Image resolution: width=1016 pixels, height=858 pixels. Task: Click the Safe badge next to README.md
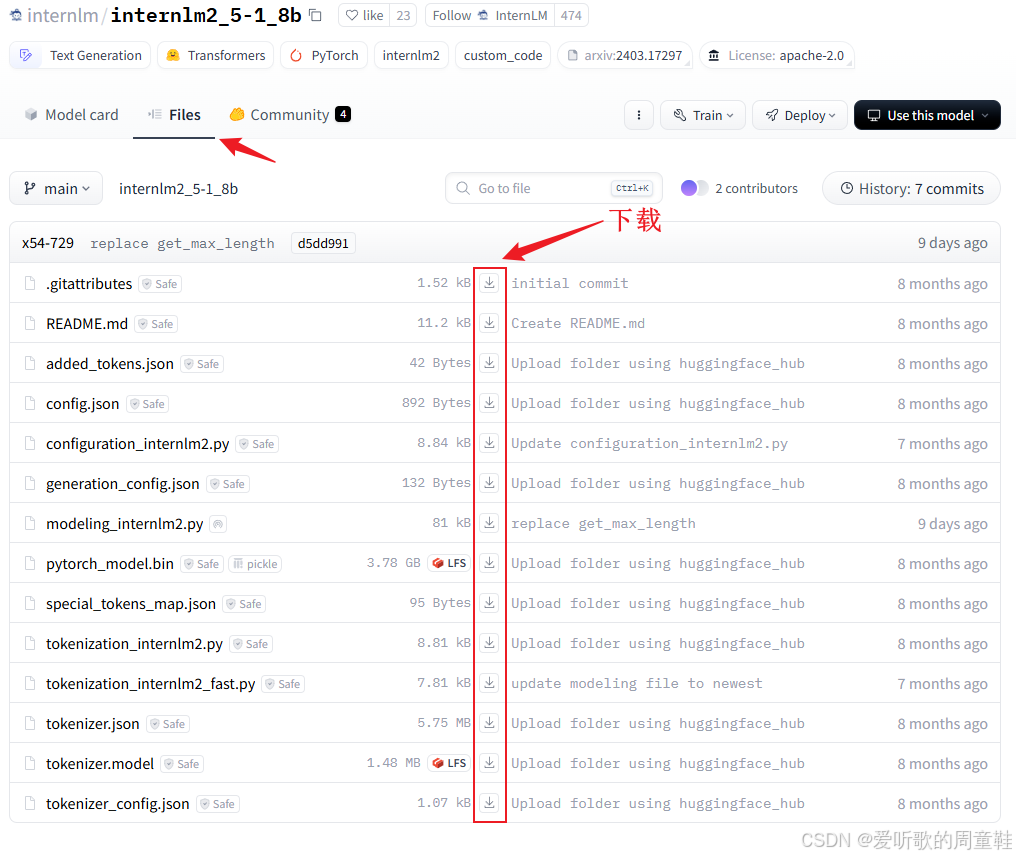[156, 324]
